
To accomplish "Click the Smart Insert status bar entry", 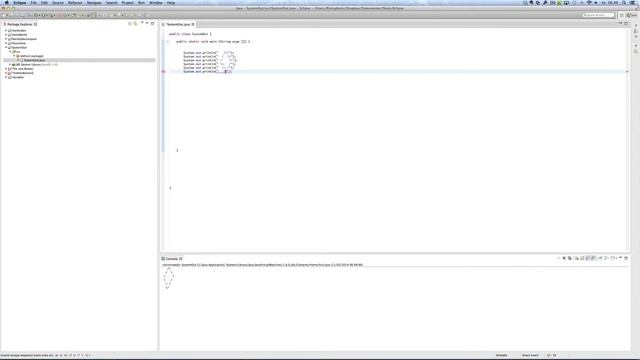I will (x=530, y=355).
